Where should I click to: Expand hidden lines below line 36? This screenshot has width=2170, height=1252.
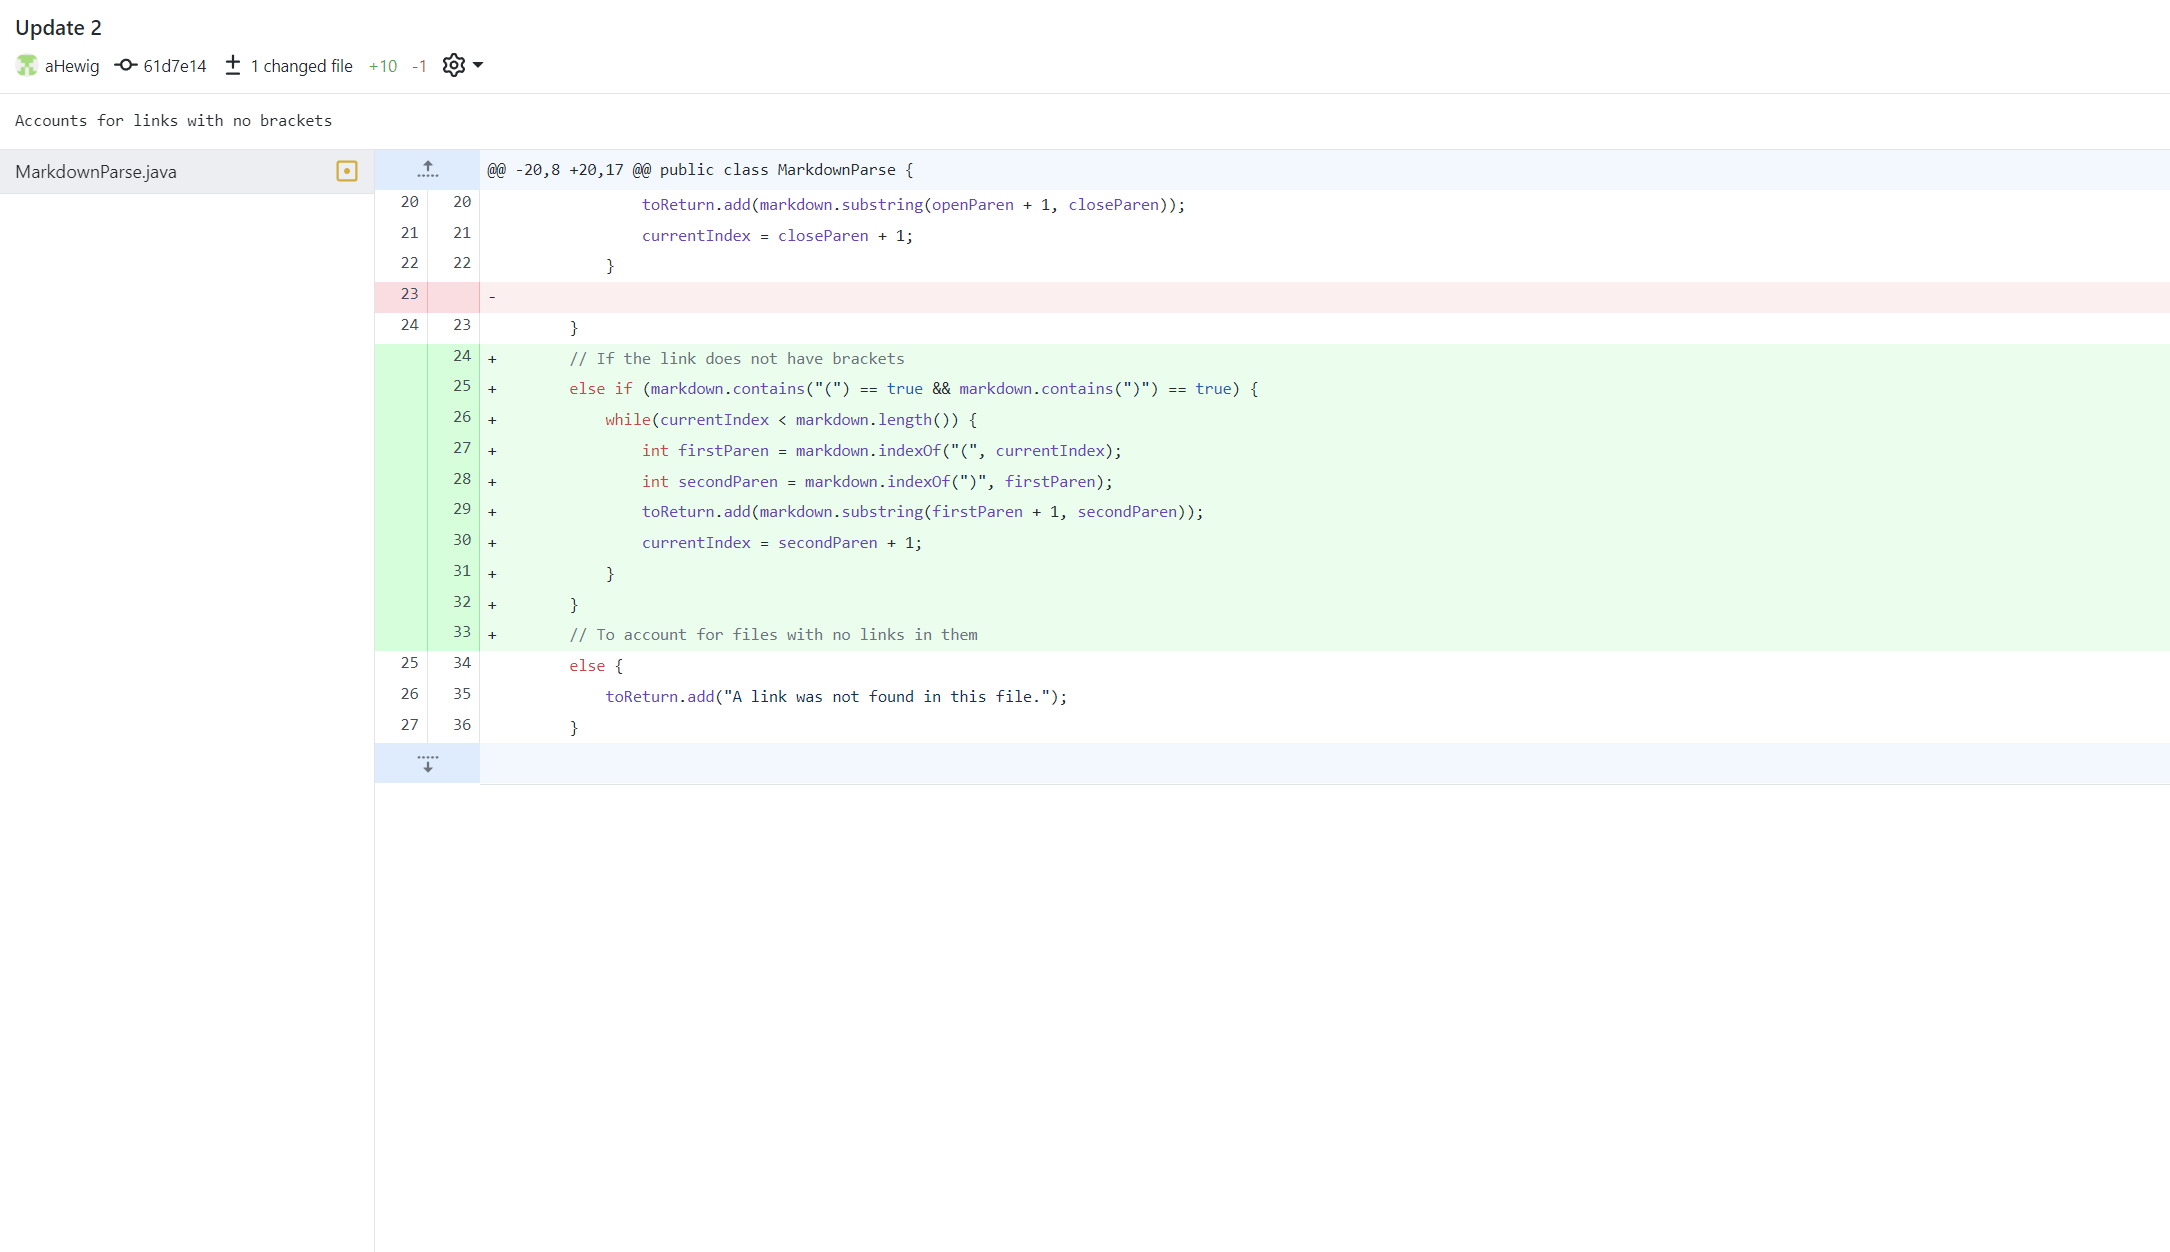click(428, 764)
